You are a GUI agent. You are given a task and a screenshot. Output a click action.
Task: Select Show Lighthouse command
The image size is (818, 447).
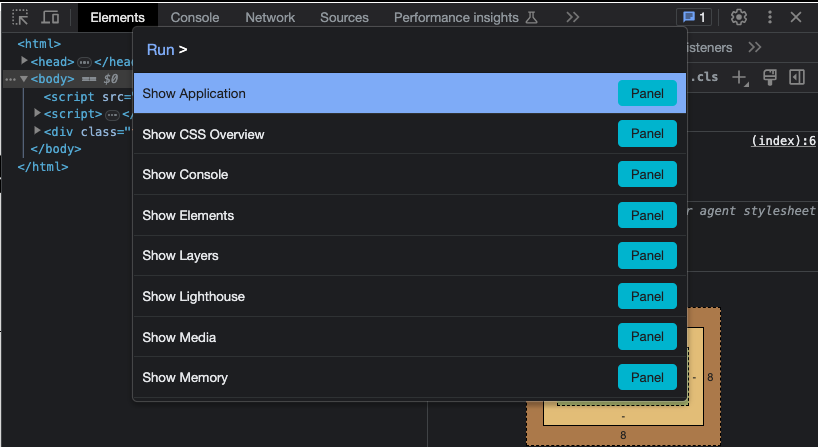pos(194,297)
